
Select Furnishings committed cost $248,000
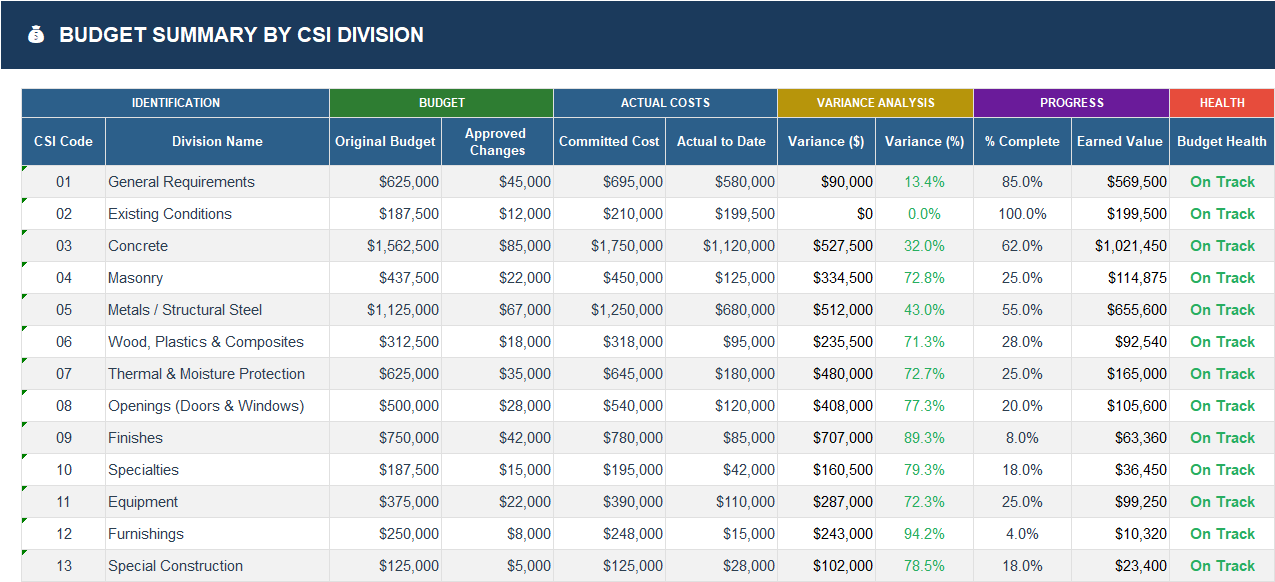point(609,534)
